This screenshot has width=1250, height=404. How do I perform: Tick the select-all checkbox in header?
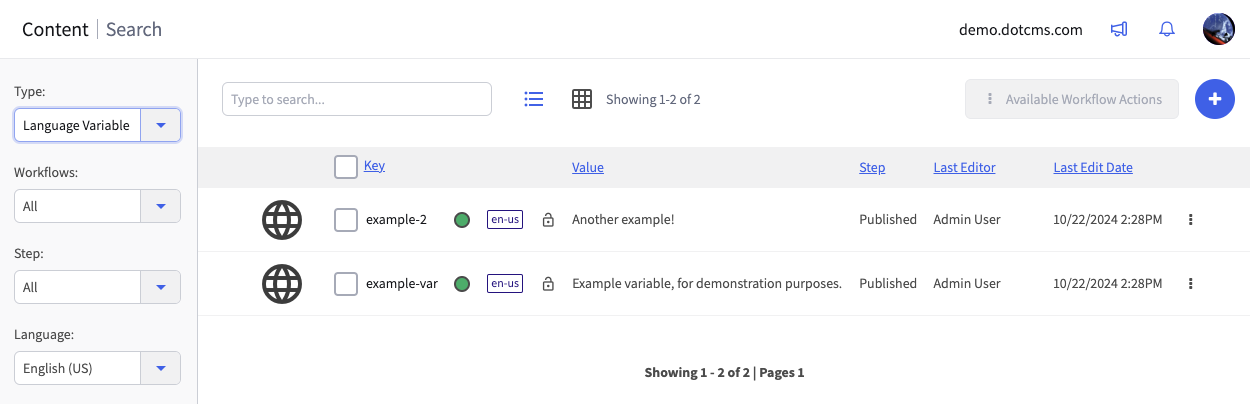(x=346, y=167)
